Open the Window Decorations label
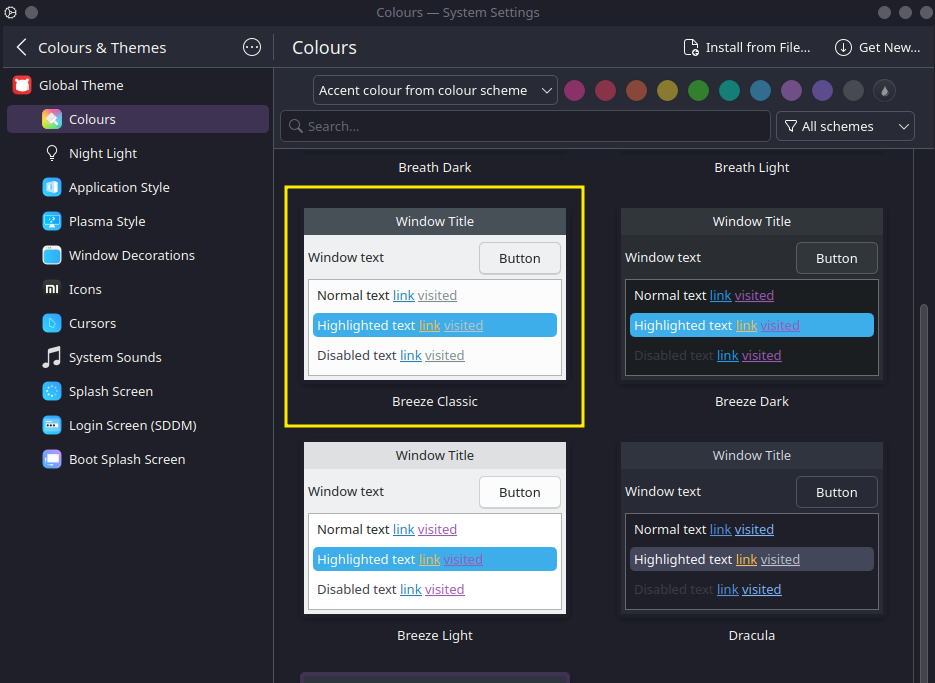 132,255
